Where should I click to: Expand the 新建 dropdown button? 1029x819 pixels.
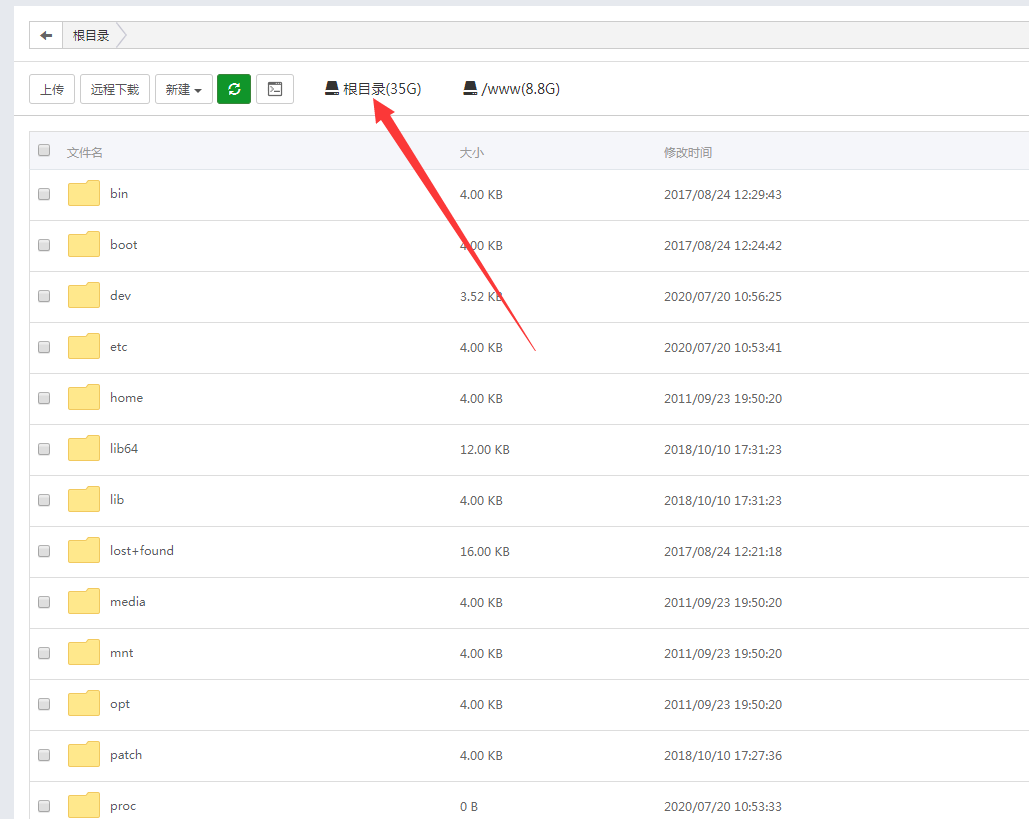click(x=184, y=89)
